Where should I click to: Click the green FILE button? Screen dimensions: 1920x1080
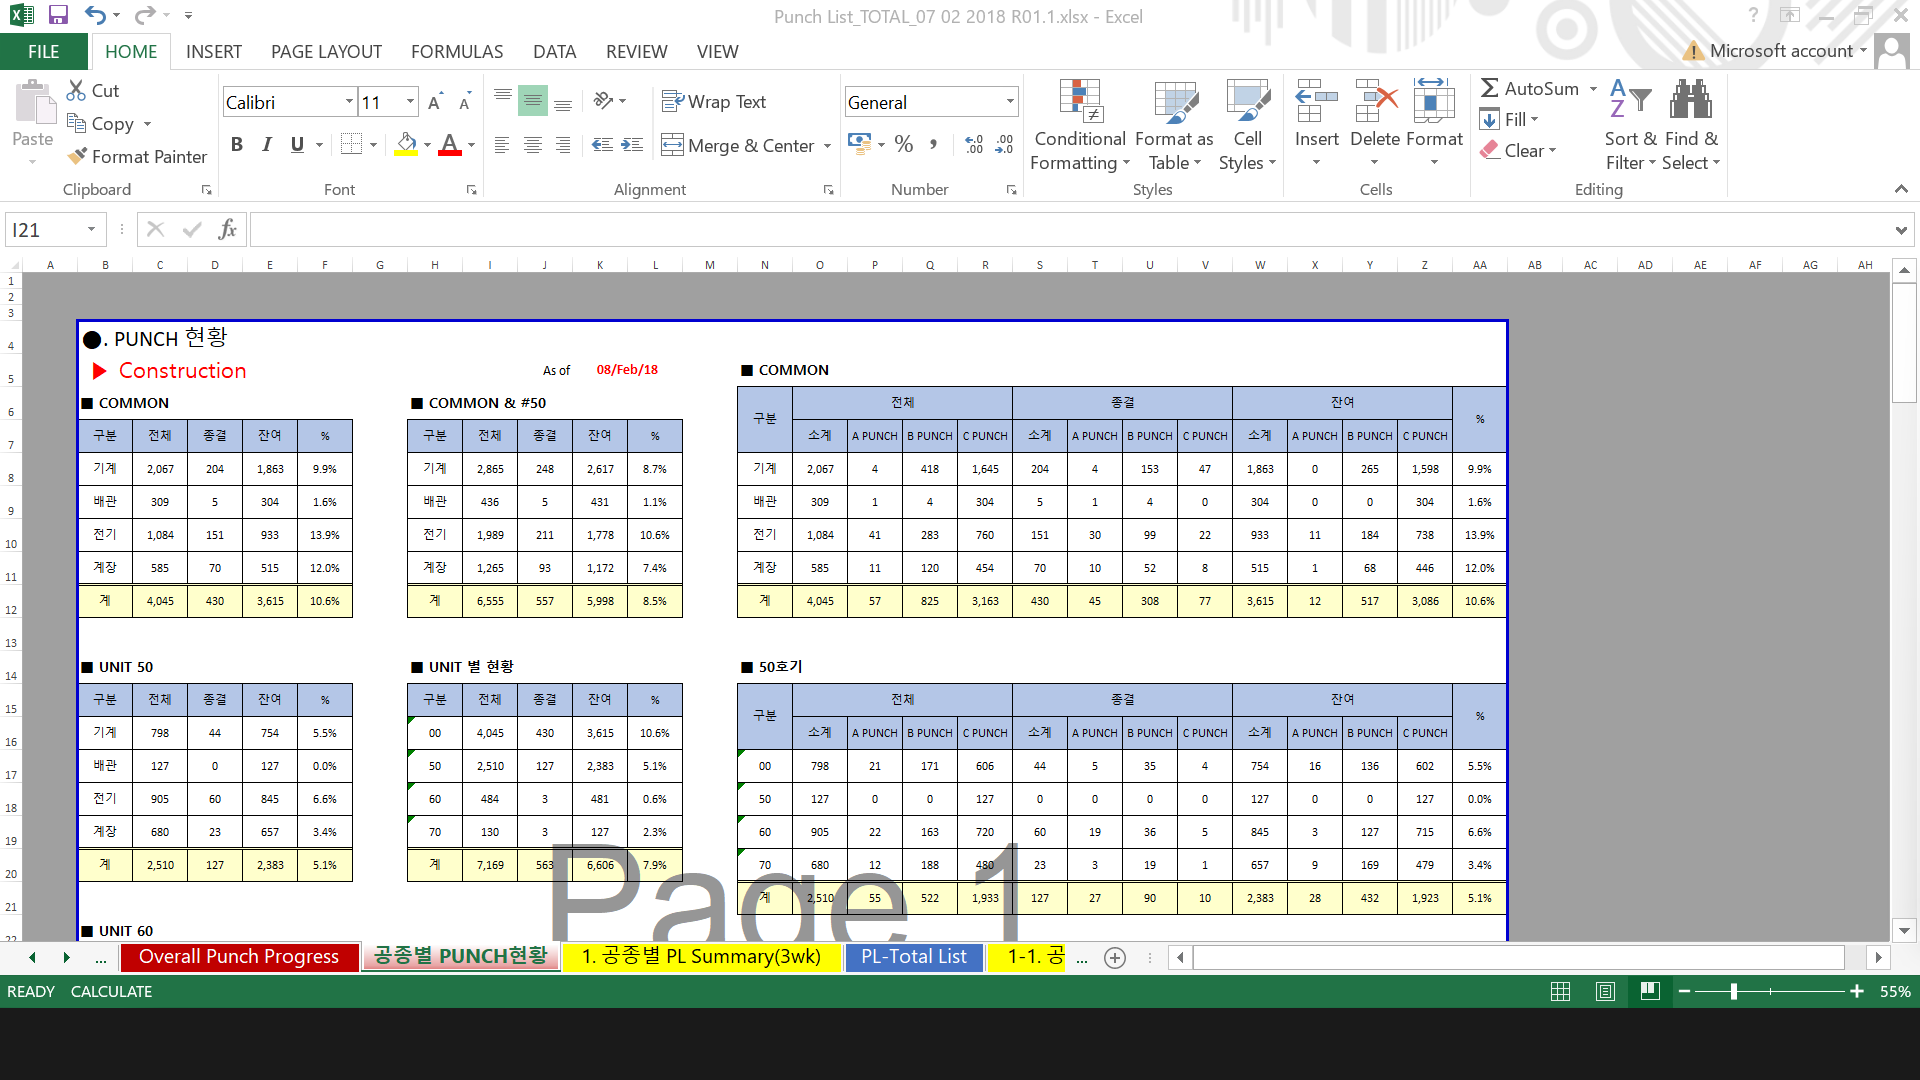(x=43, y=51)
